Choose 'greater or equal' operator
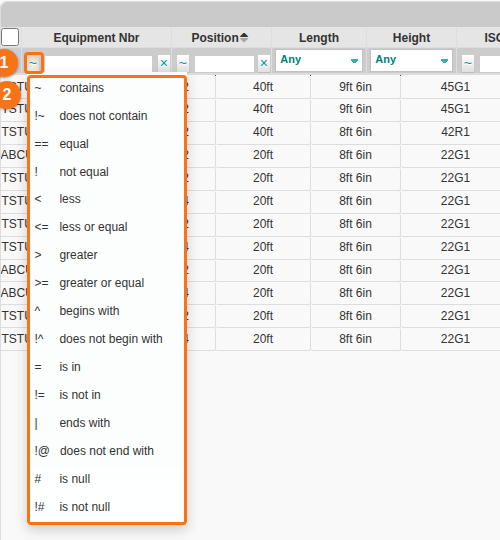 107,283
